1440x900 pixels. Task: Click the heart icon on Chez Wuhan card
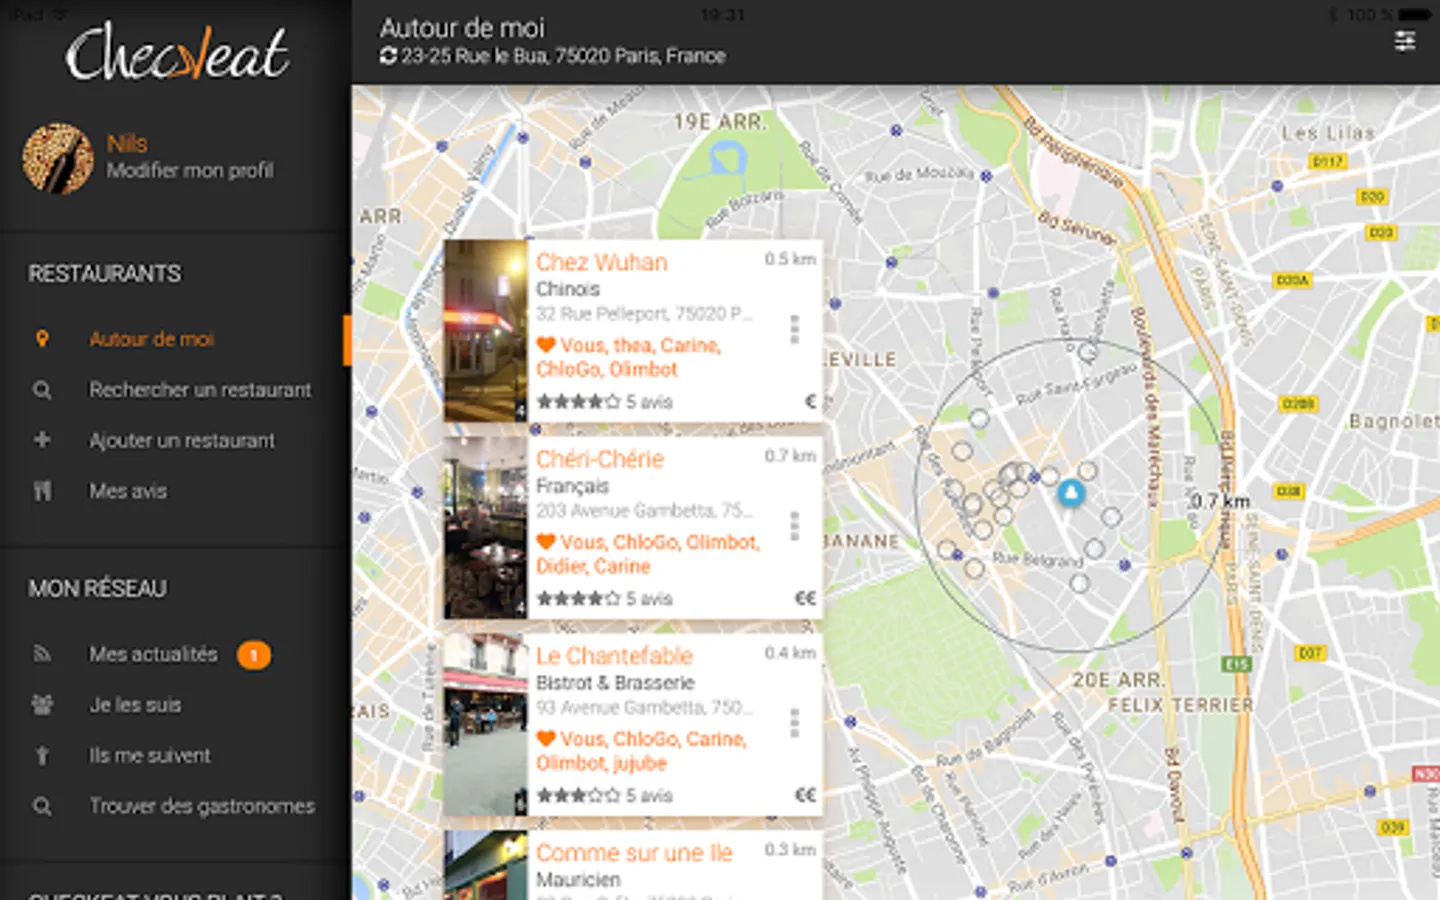click(x=546, y=345)
